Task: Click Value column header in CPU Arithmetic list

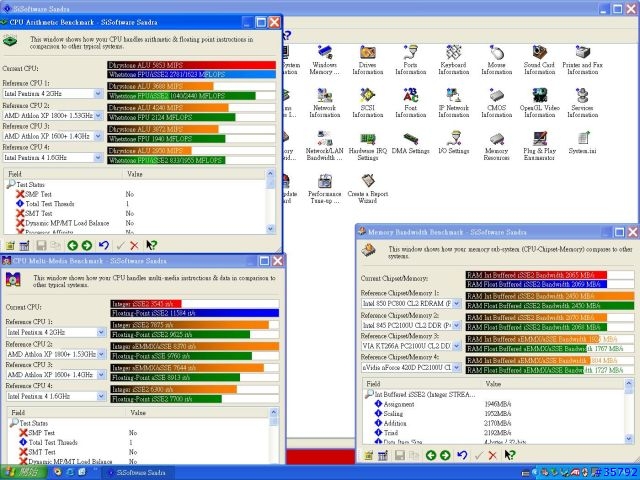Action: [194, 174]
